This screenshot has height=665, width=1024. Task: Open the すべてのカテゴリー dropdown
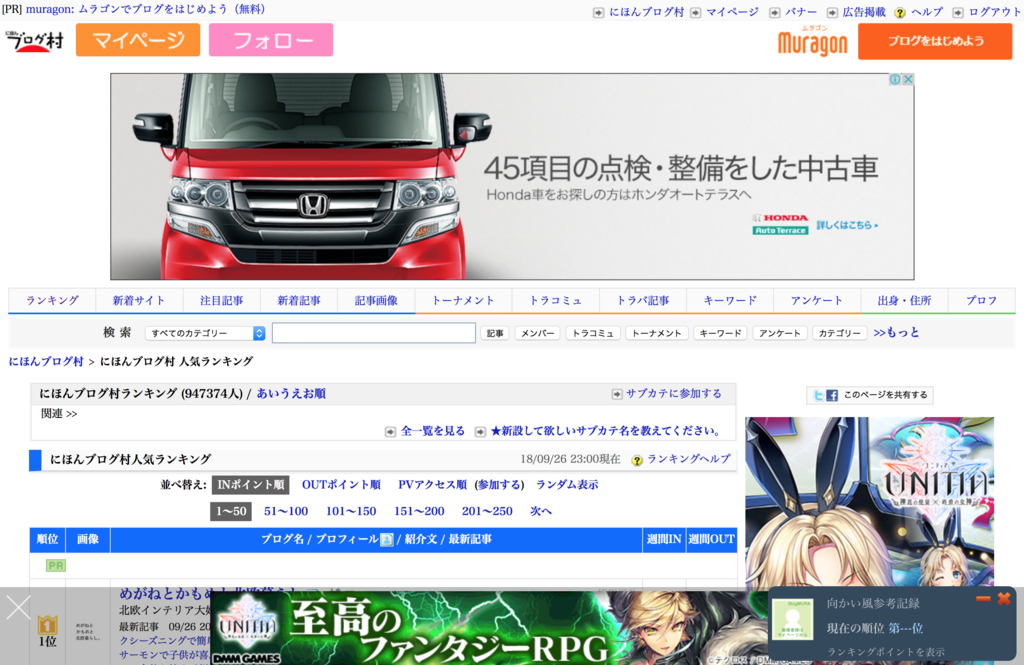(205, 333)
